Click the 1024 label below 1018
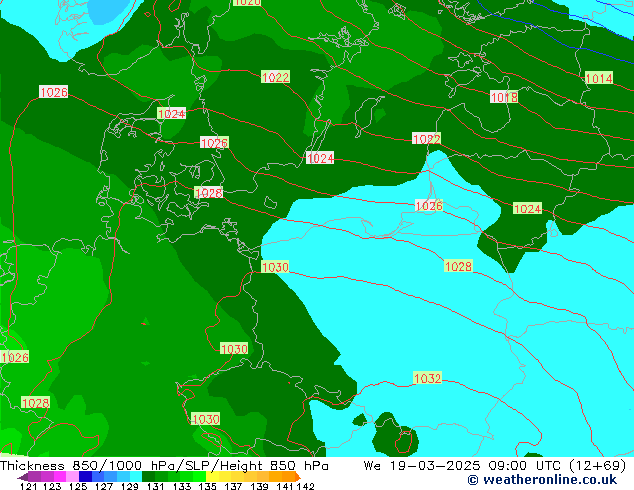The width and height of the screenshot is (634, 490). pos(527,208)
